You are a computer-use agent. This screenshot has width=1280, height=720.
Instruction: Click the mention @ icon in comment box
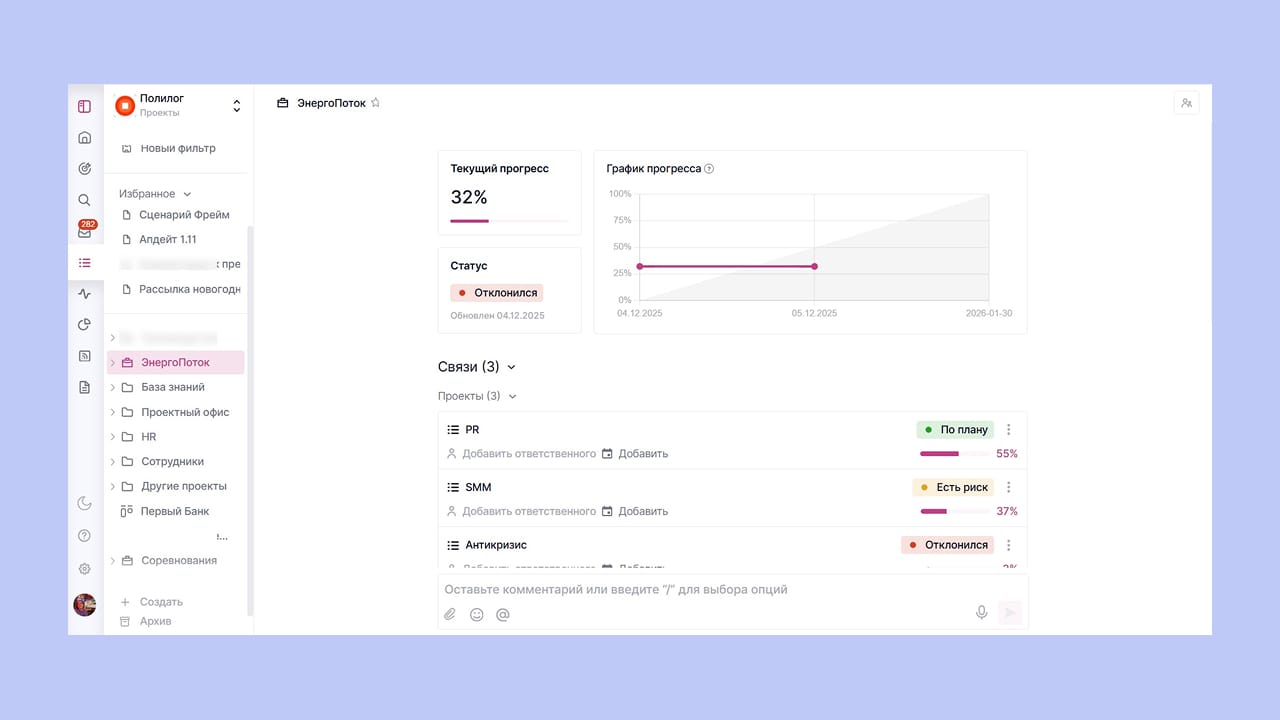(503, 614)
